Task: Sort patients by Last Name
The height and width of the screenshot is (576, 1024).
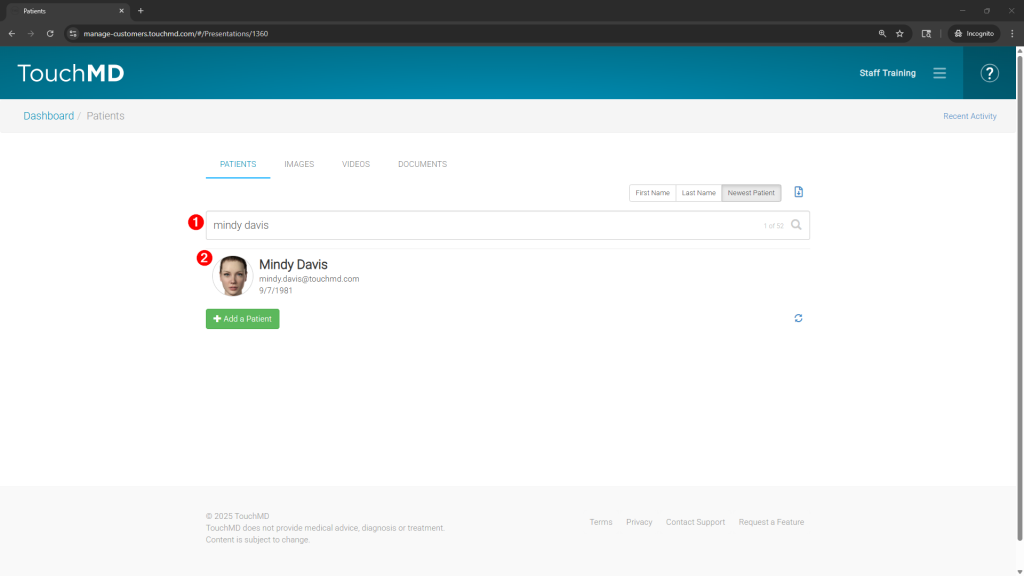Action: click(x=698, y=193)
